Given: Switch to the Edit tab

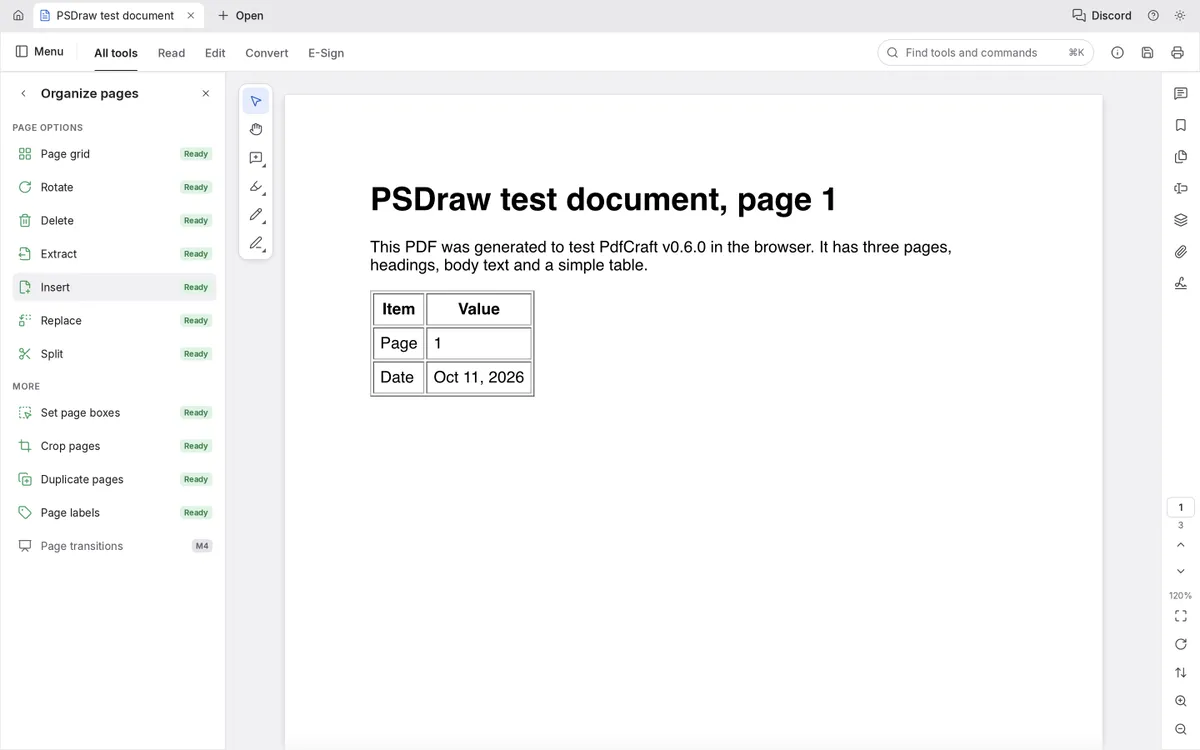Looking at the screenshot, I should click(x=215, y=53).
